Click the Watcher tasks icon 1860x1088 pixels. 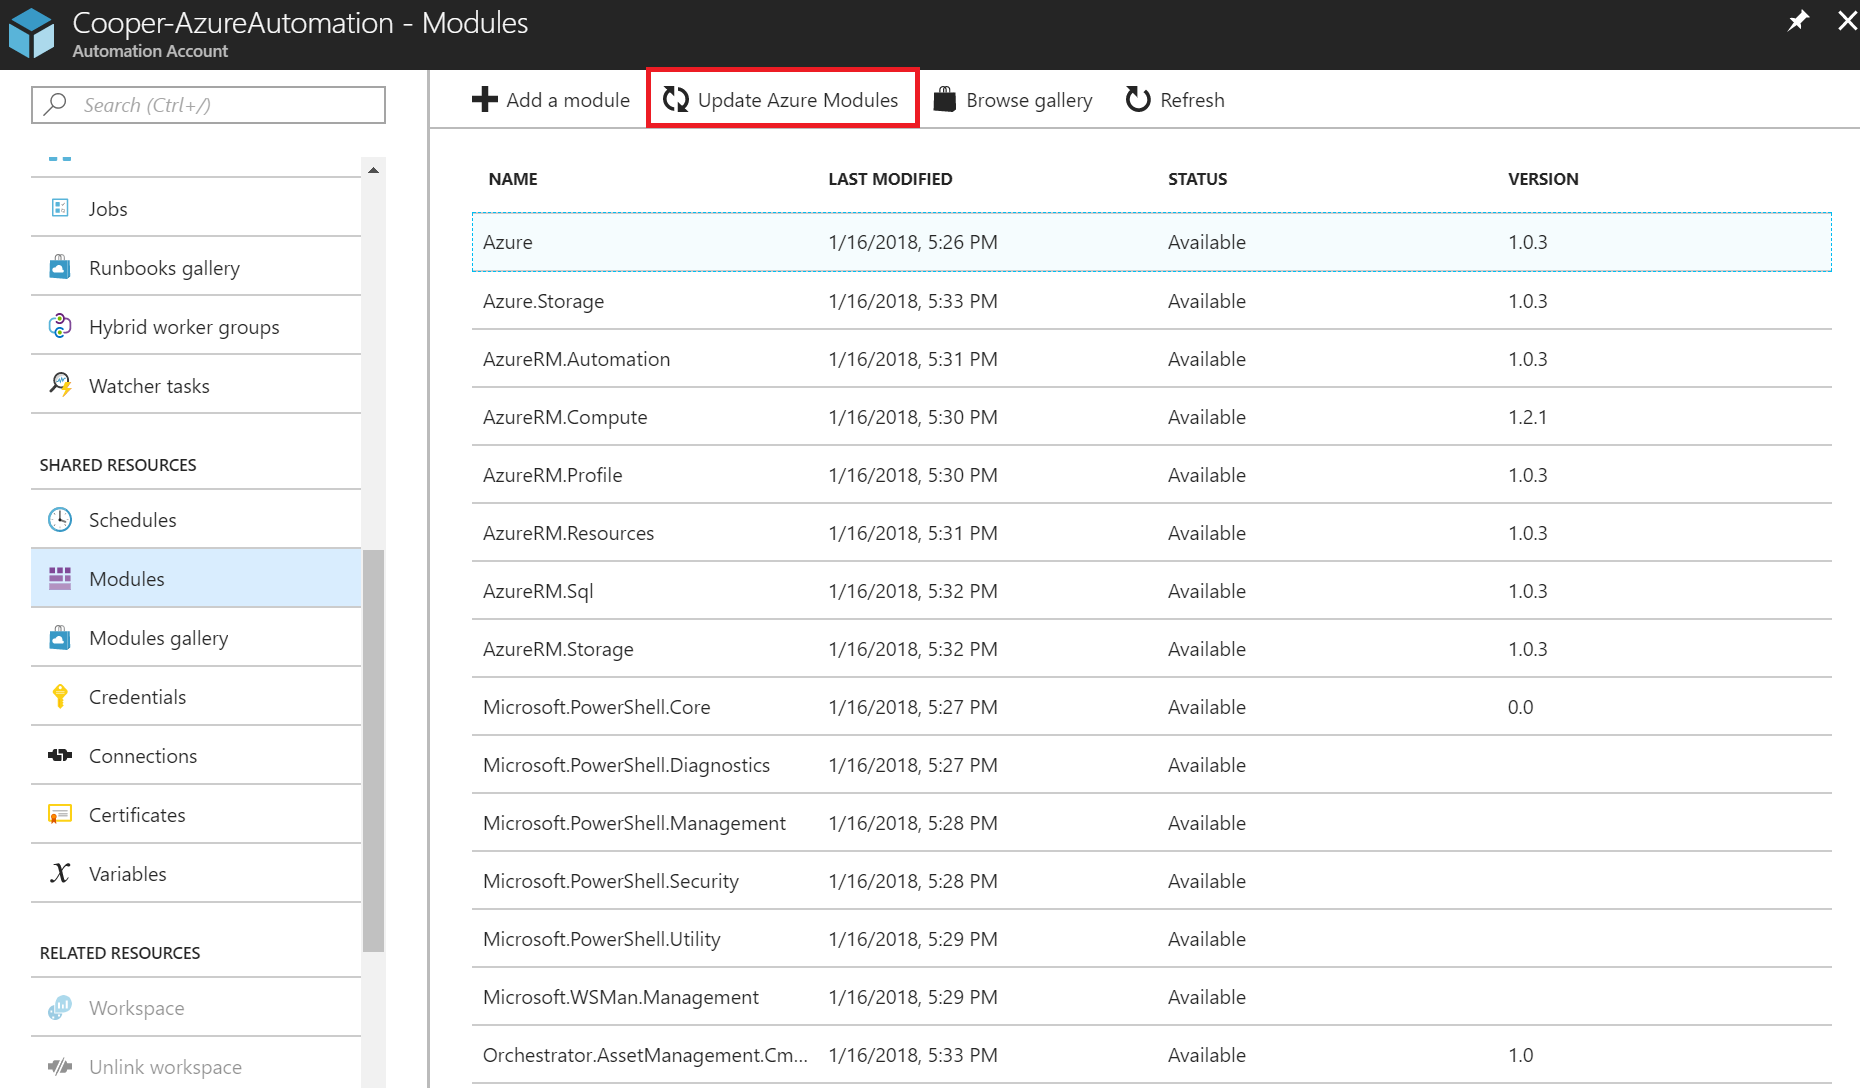(60, 385)
